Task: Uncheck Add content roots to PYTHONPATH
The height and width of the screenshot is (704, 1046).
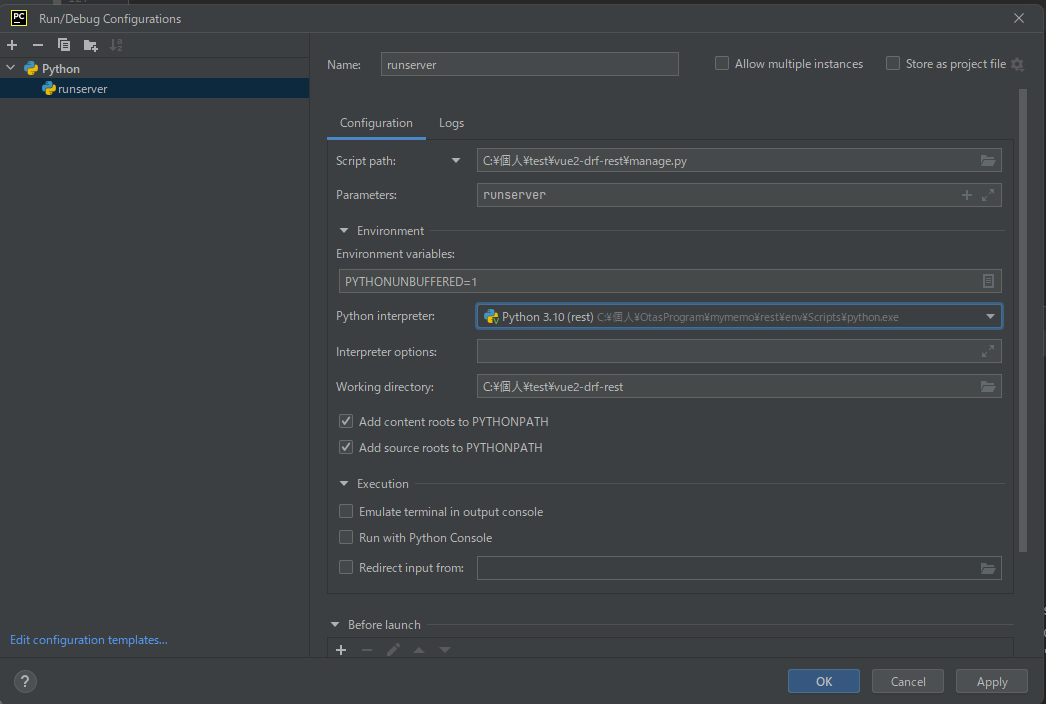Action: (x=346, y=421)
